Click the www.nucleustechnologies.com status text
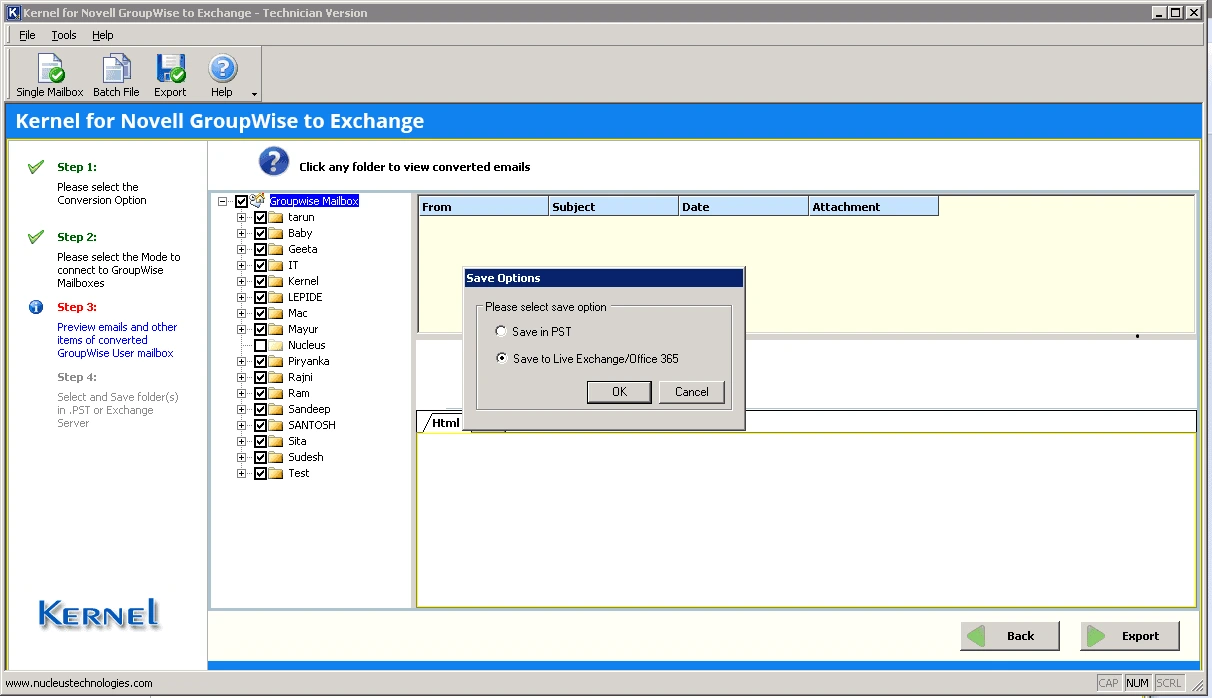The height and width of the screenshot is (698, 1212). tap(80, 684)
